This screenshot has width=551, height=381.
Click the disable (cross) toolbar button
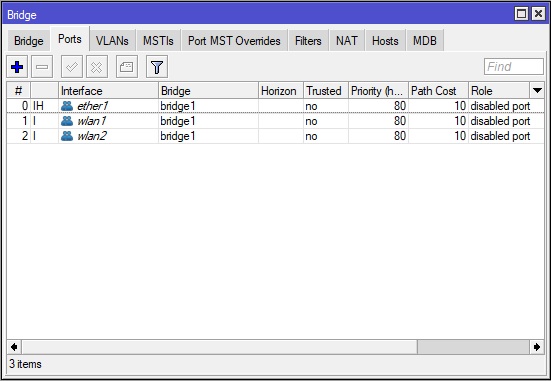pos(97,66)
